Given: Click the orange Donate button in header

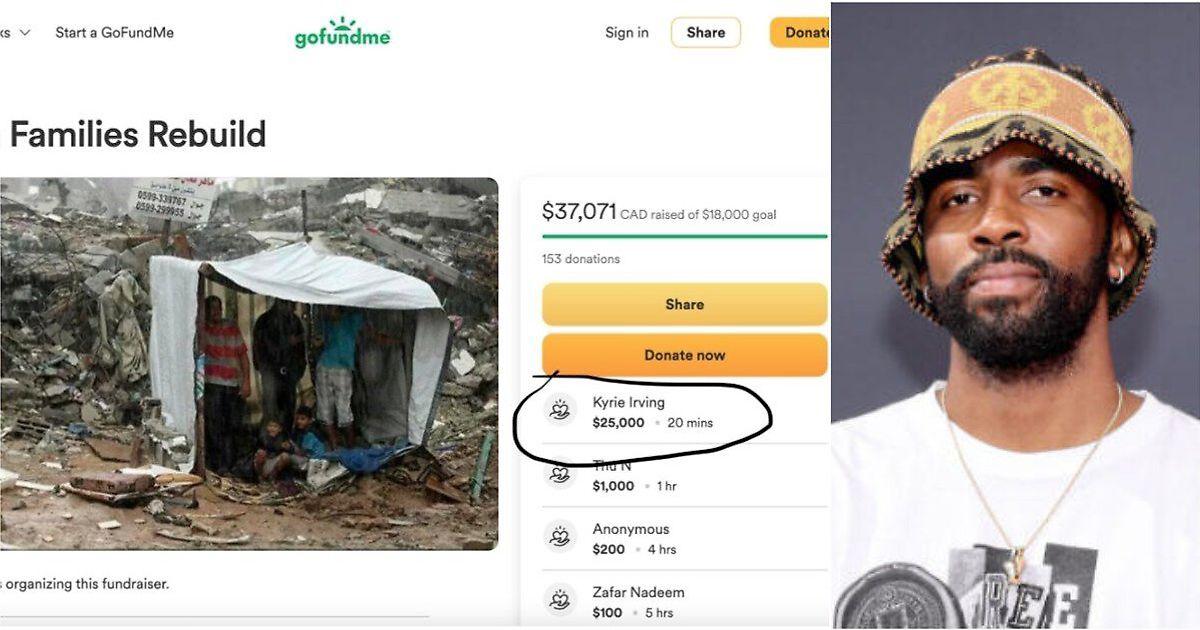Looking at the screenshot, I should (x=800, y=32).
